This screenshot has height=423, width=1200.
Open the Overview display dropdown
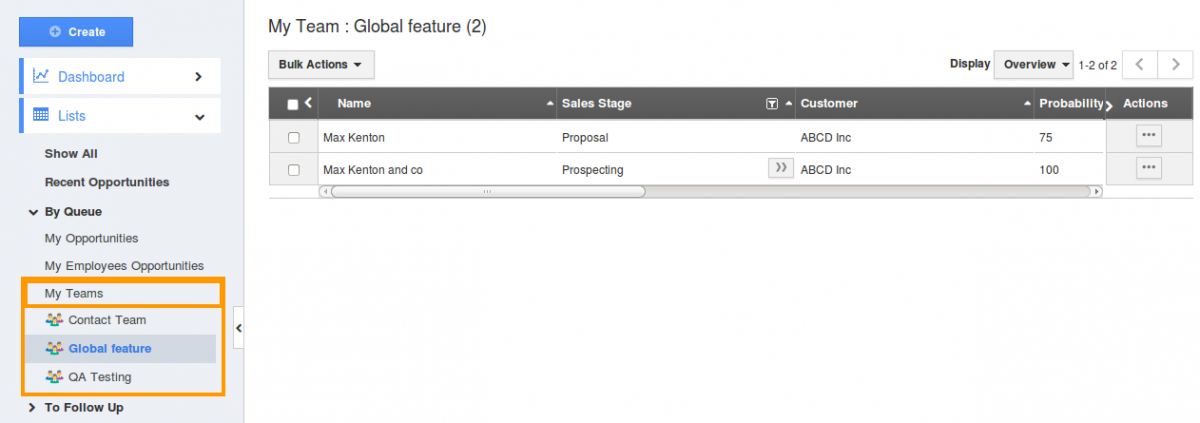(1033, 65)
